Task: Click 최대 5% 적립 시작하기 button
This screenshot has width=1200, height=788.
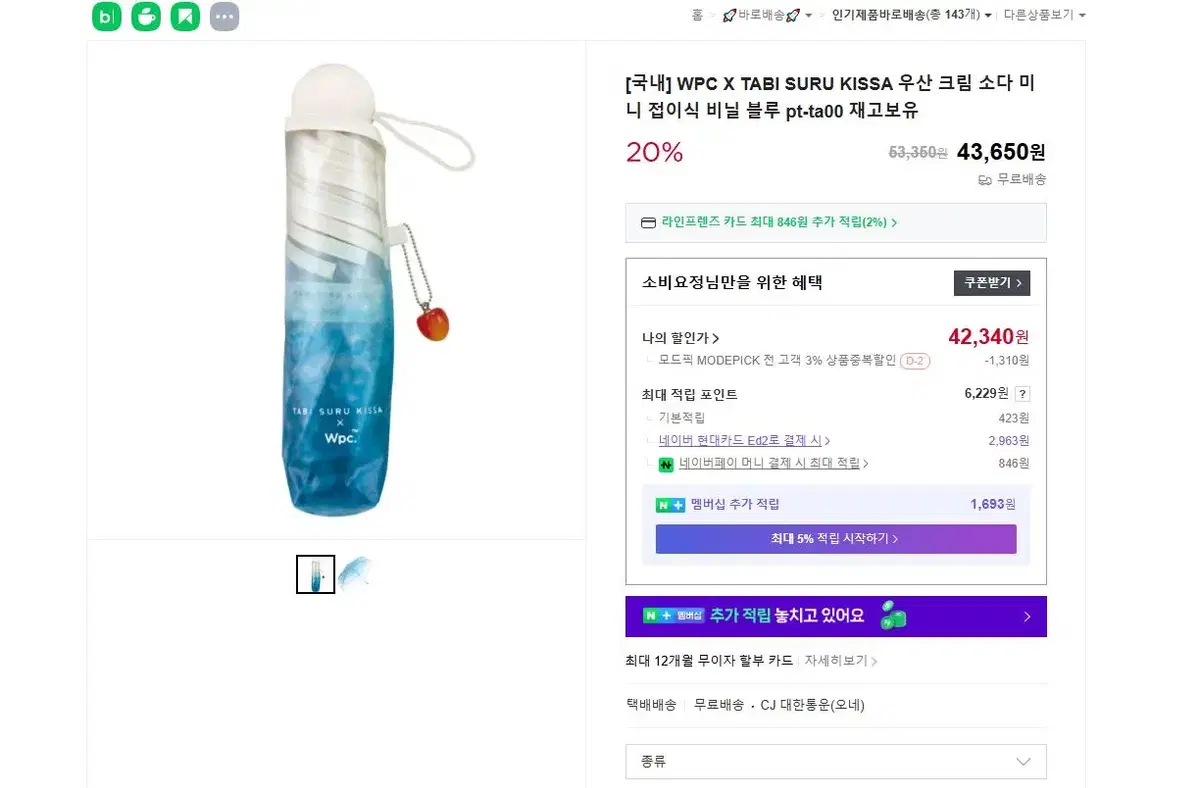Action: [x=835, y=539]
